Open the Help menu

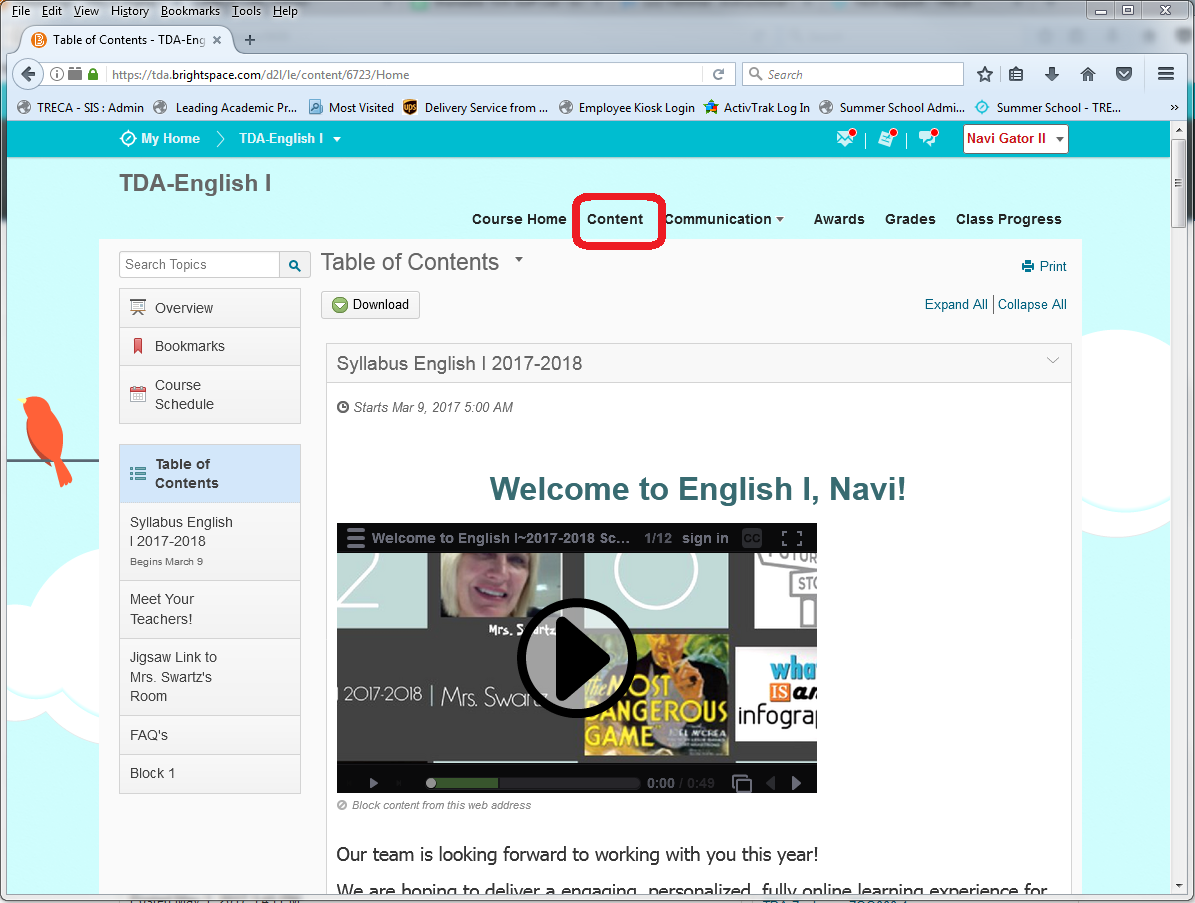pos(285,11)
